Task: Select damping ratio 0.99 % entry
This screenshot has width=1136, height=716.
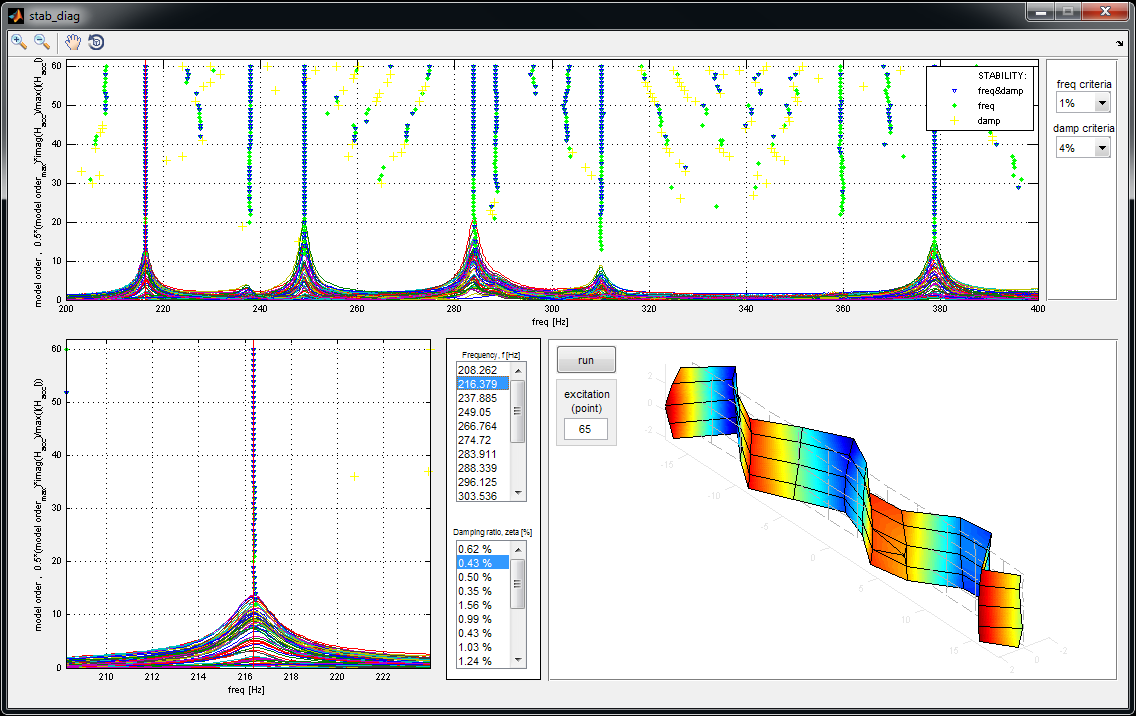Action: (483, 619)
